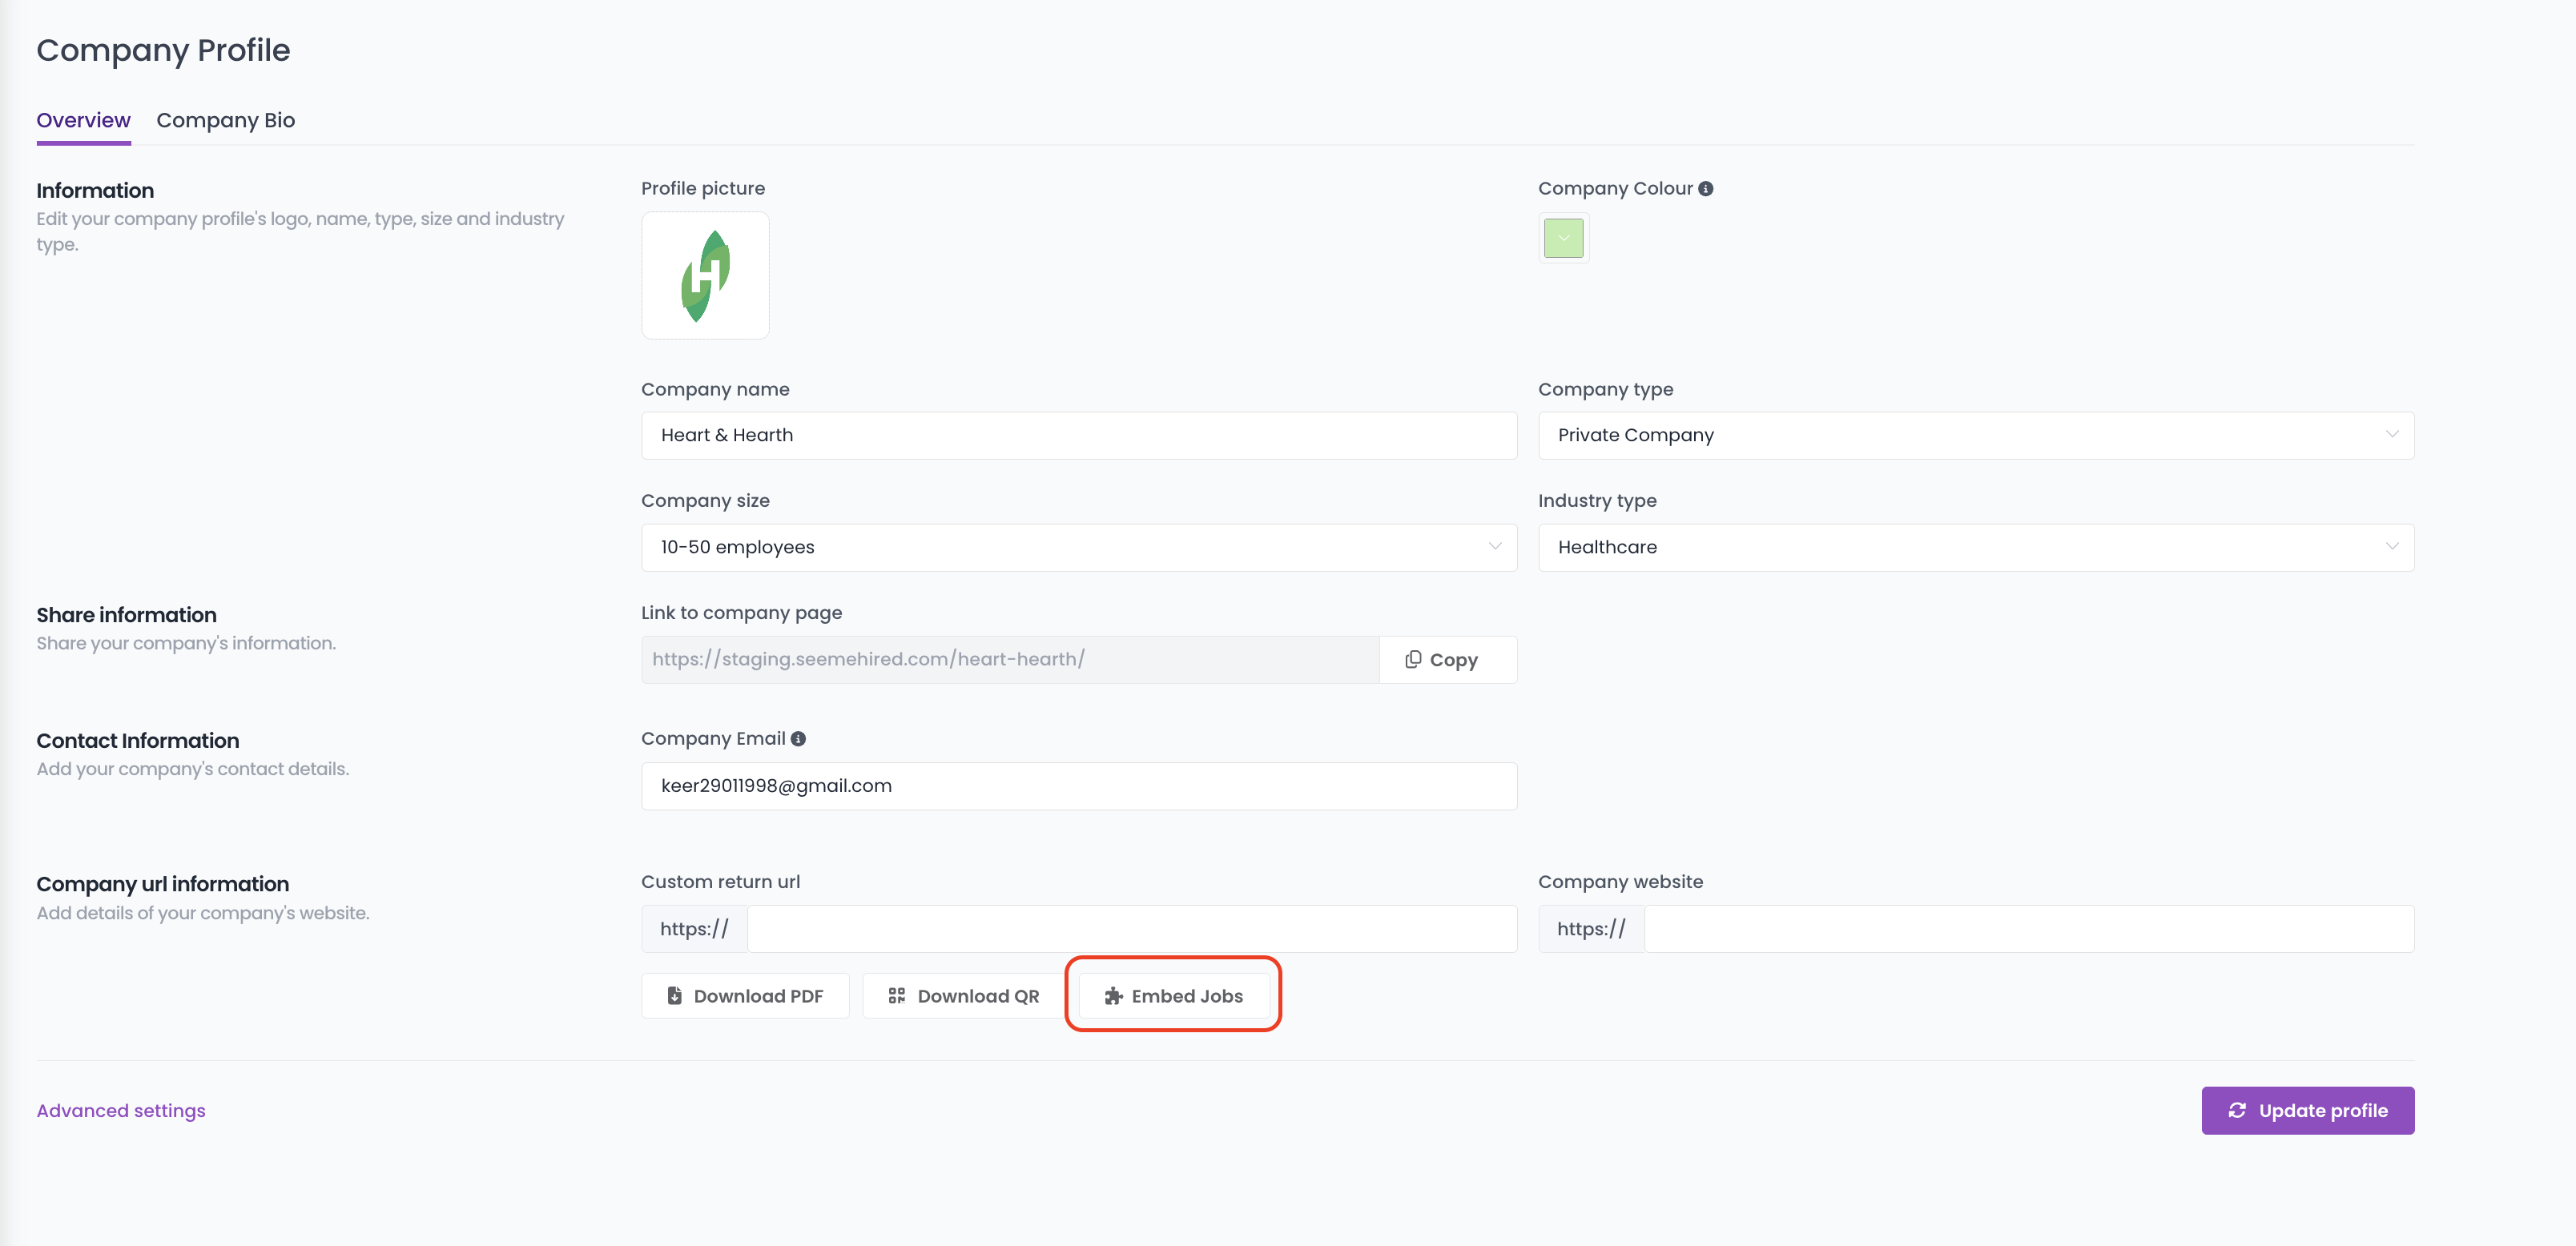This screenshot has width=2576, height=1246.
Task: Click the Contact Information heading
Action: click(138, 741)
